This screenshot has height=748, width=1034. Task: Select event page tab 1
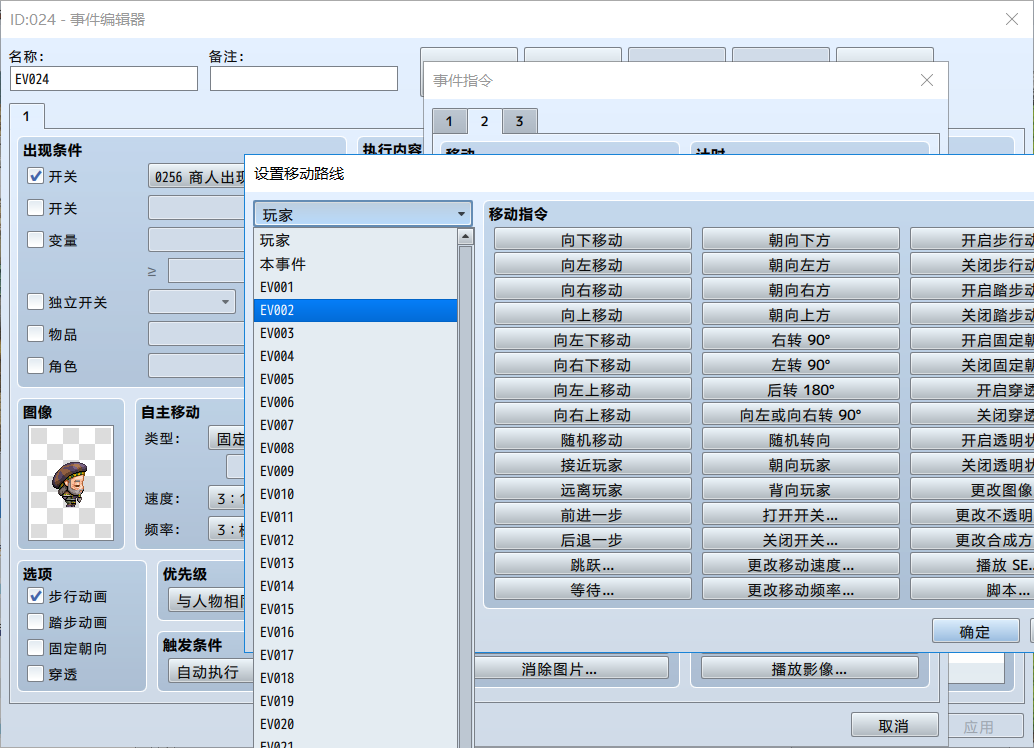pos(26,117)
